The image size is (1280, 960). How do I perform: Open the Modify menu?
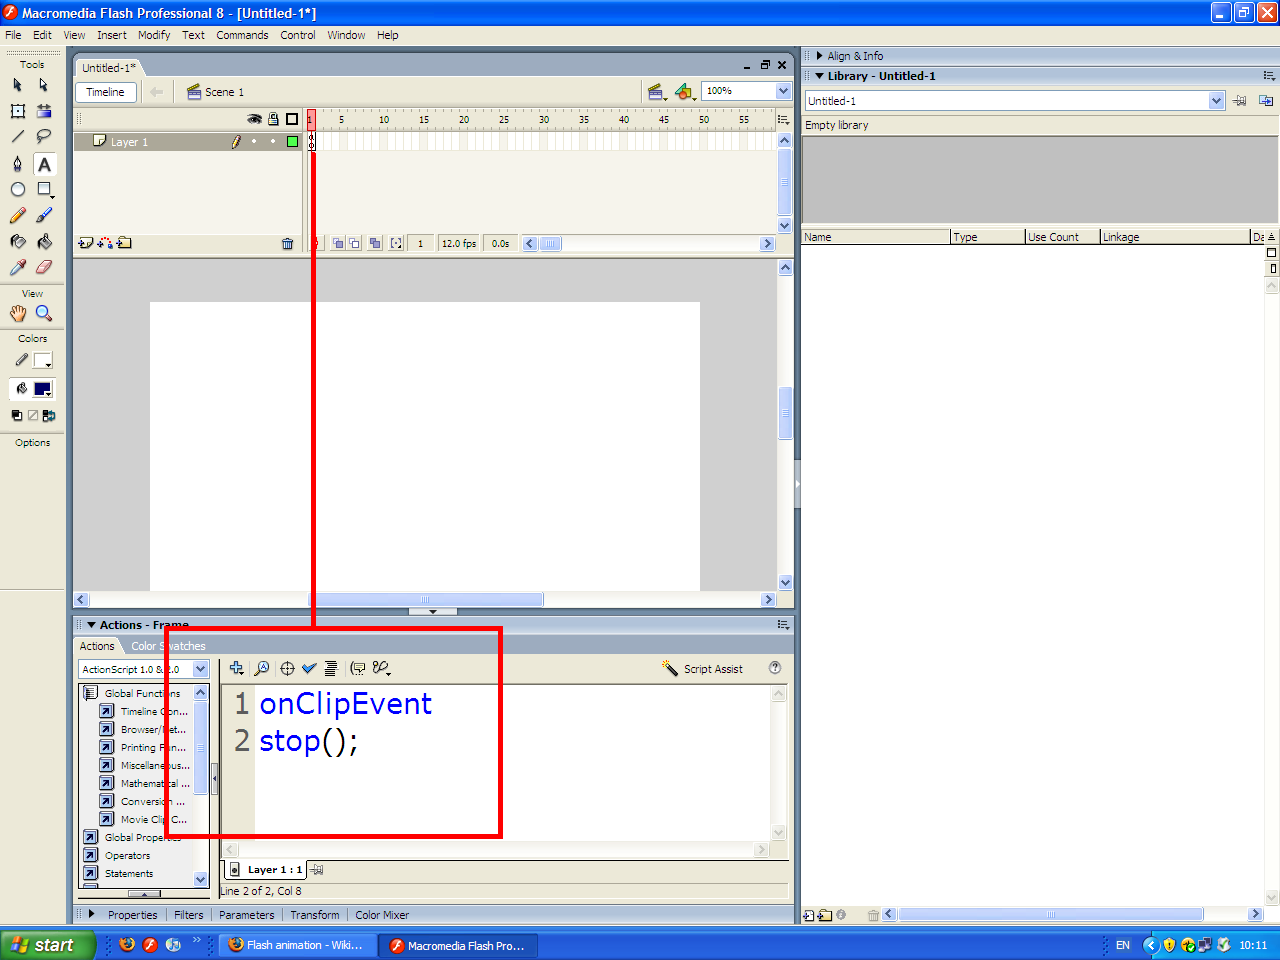tap(154, 35)
